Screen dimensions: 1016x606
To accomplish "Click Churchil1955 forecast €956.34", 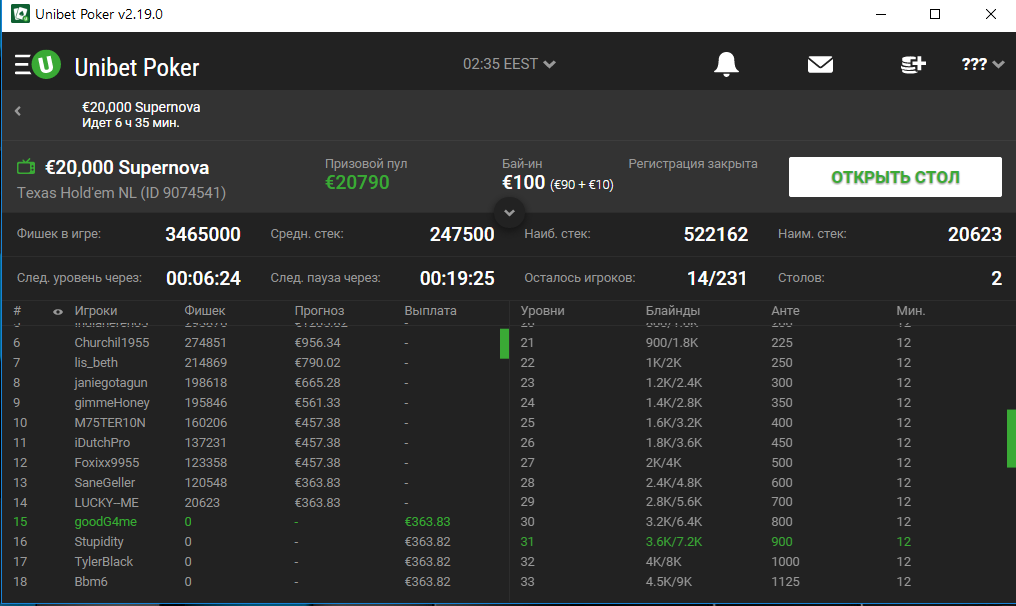I will tap(318, 343).
